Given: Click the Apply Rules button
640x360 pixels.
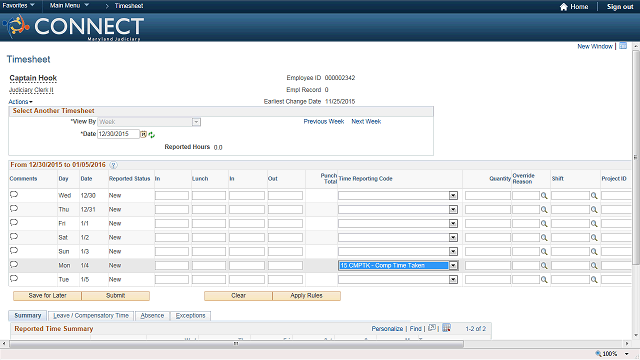Looking at the screenshot, I should [x=306, y=296].
